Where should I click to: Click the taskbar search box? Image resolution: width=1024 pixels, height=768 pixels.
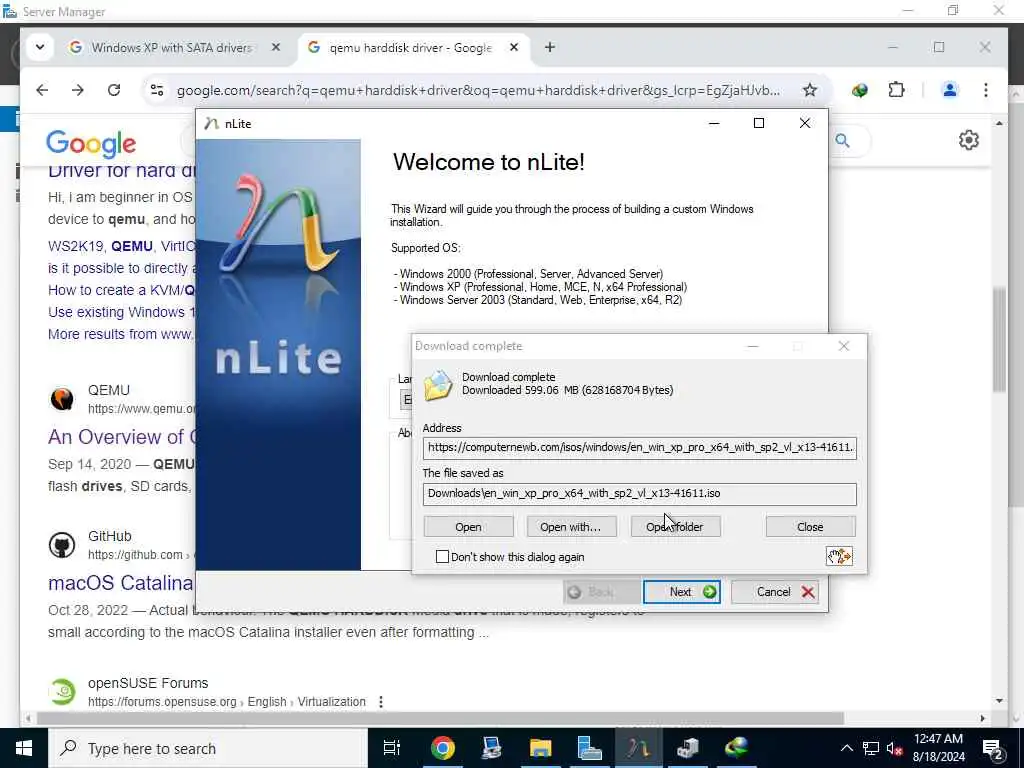209,748
